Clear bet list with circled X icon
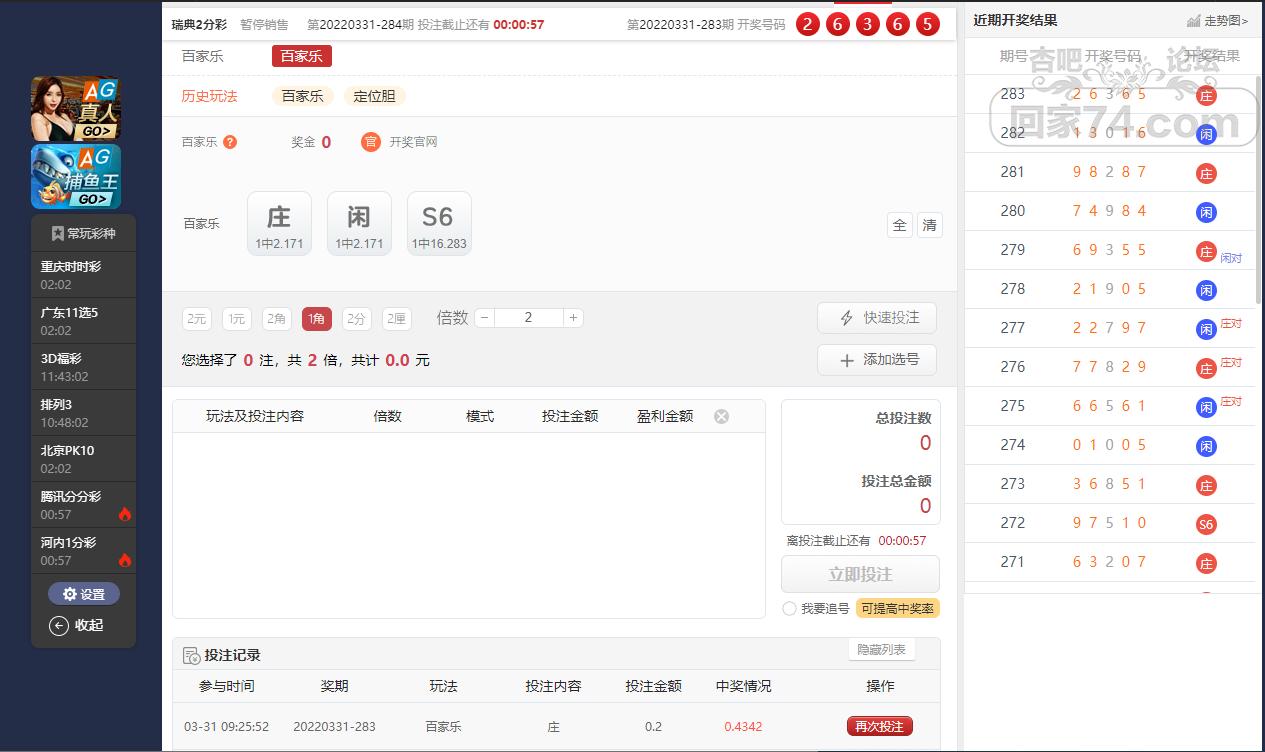This screenshot has height=752, width=1265. tap(721, 416)
